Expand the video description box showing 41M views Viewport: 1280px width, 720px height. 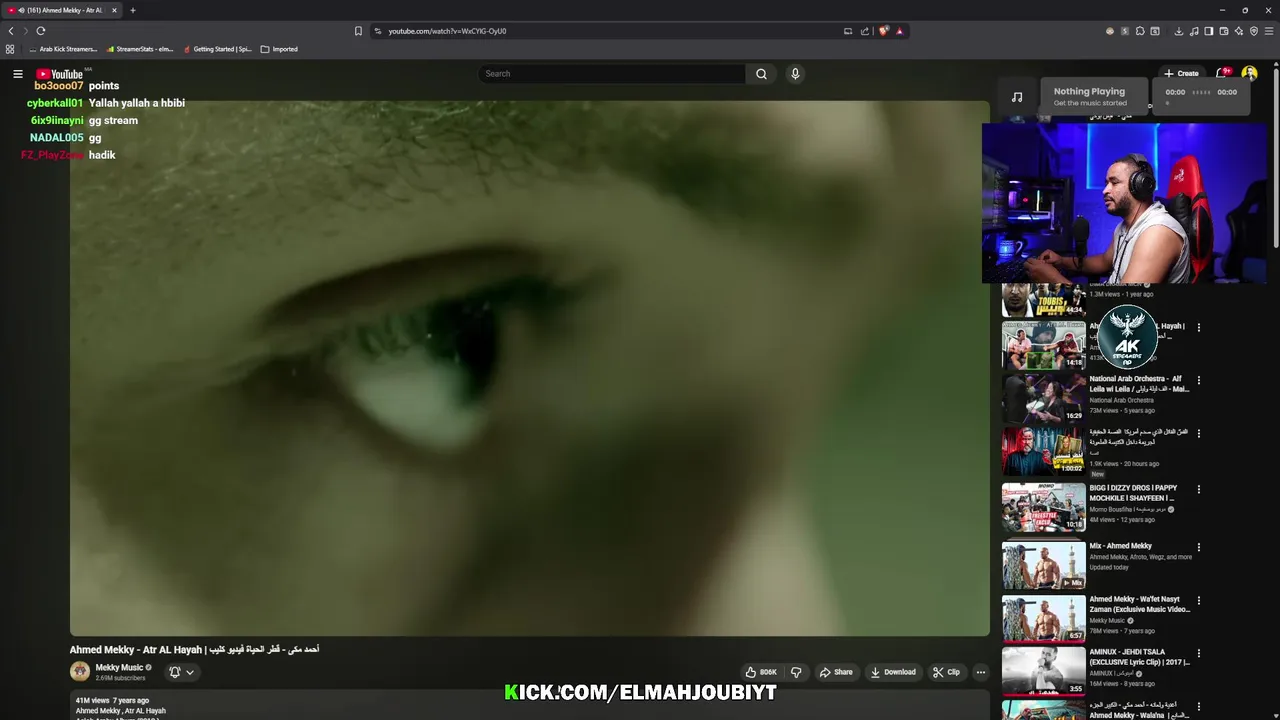click(530, 706)
